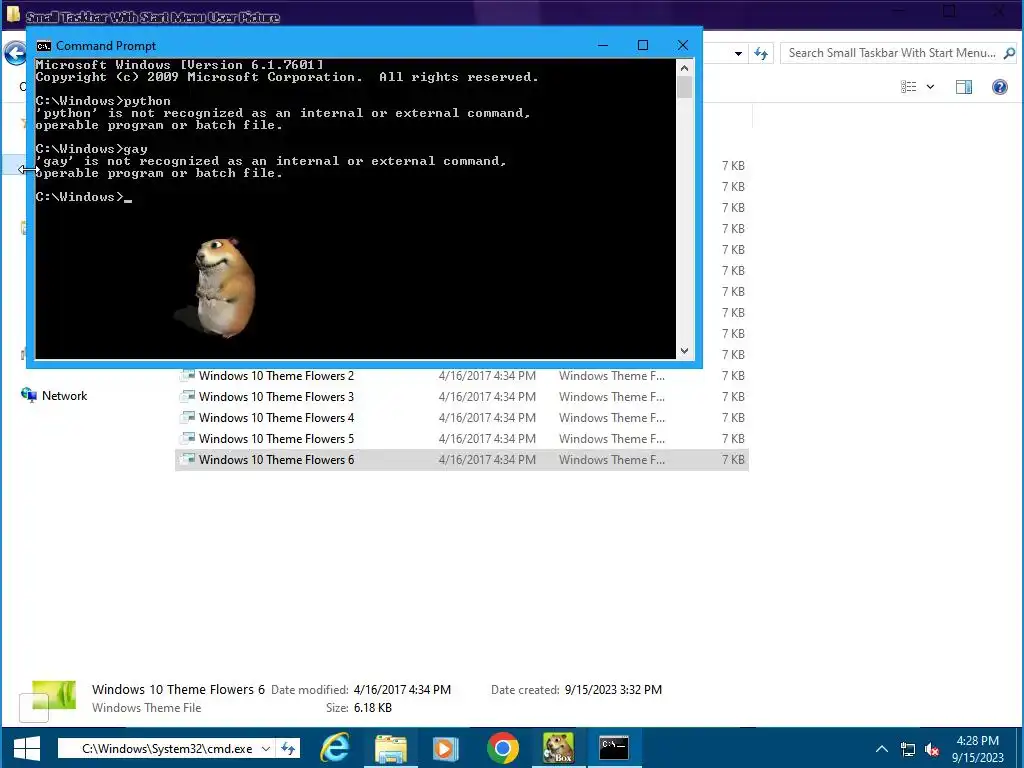
Task: Click the Explorer address bar refresh icon
Action: pyautogui.click(x=761, y=54)
